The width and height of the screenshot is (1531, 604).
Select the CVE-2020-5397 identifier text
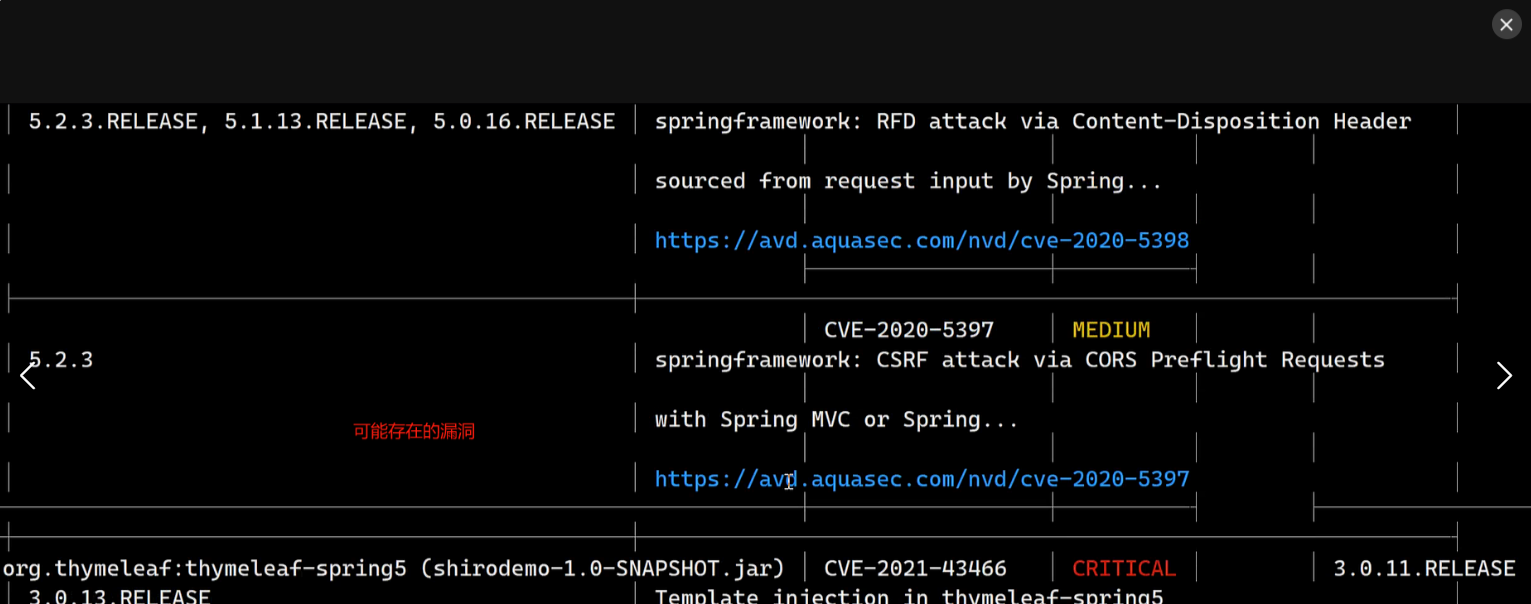pyautogui.click(x=909, y=330)
